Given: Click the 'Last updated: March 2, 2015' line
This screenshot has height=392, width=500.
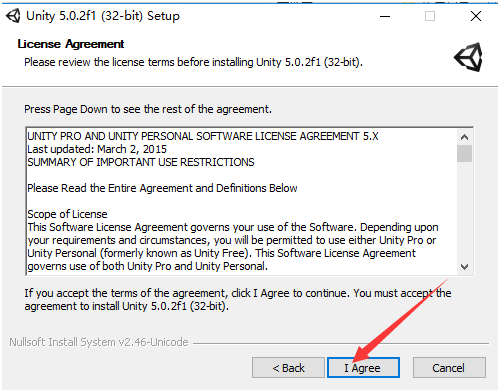Looking at the screenshot, I should click(97, 149).
